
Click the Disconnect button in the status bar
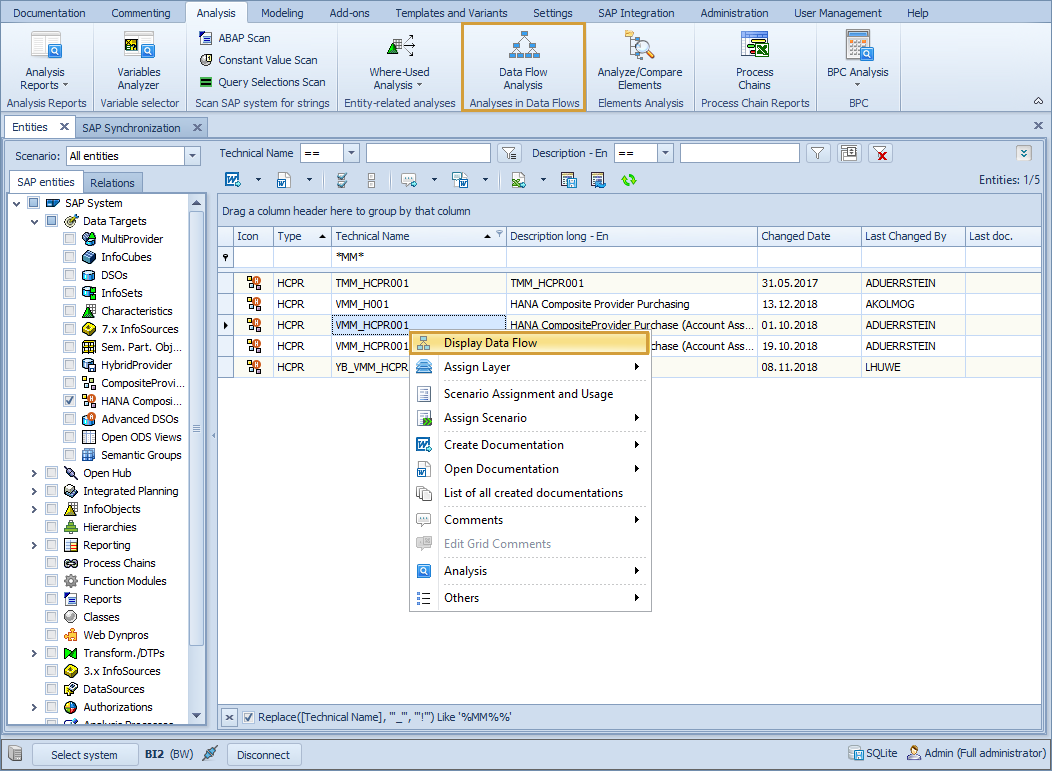pyautogui.click(x=263, y=754)
